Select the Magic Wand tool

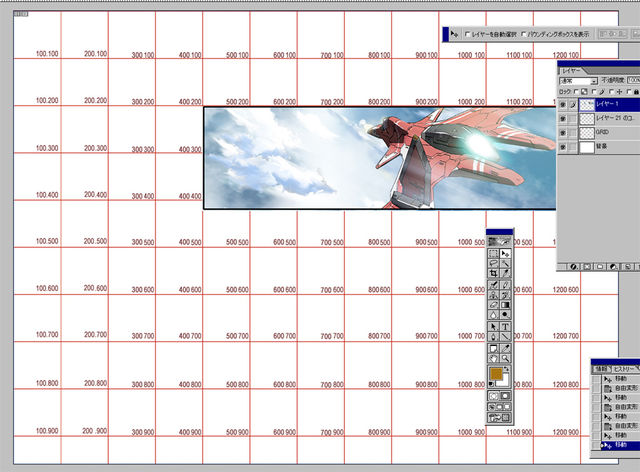505,263
